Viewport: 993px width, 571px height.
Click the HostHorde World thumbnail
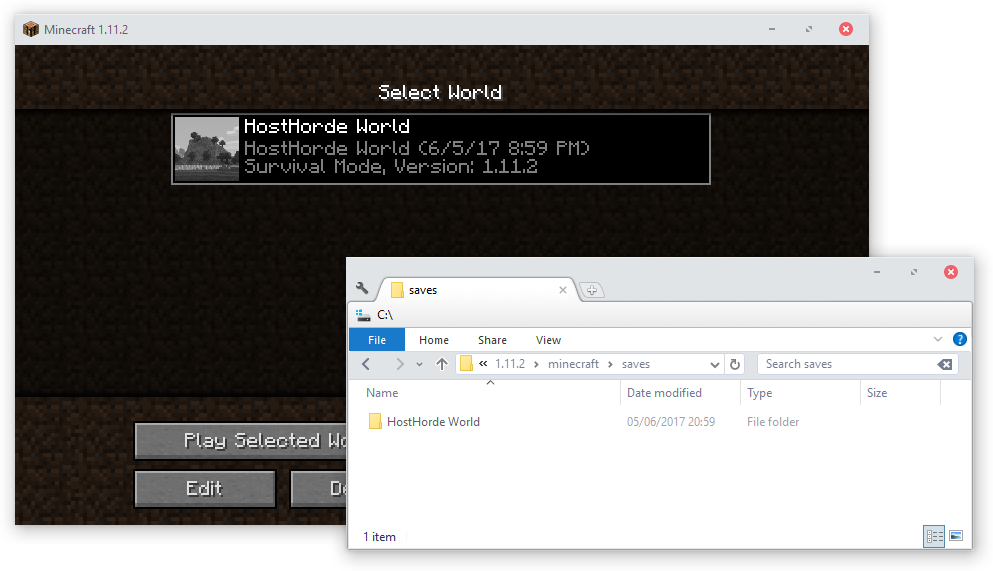[206, 149]
